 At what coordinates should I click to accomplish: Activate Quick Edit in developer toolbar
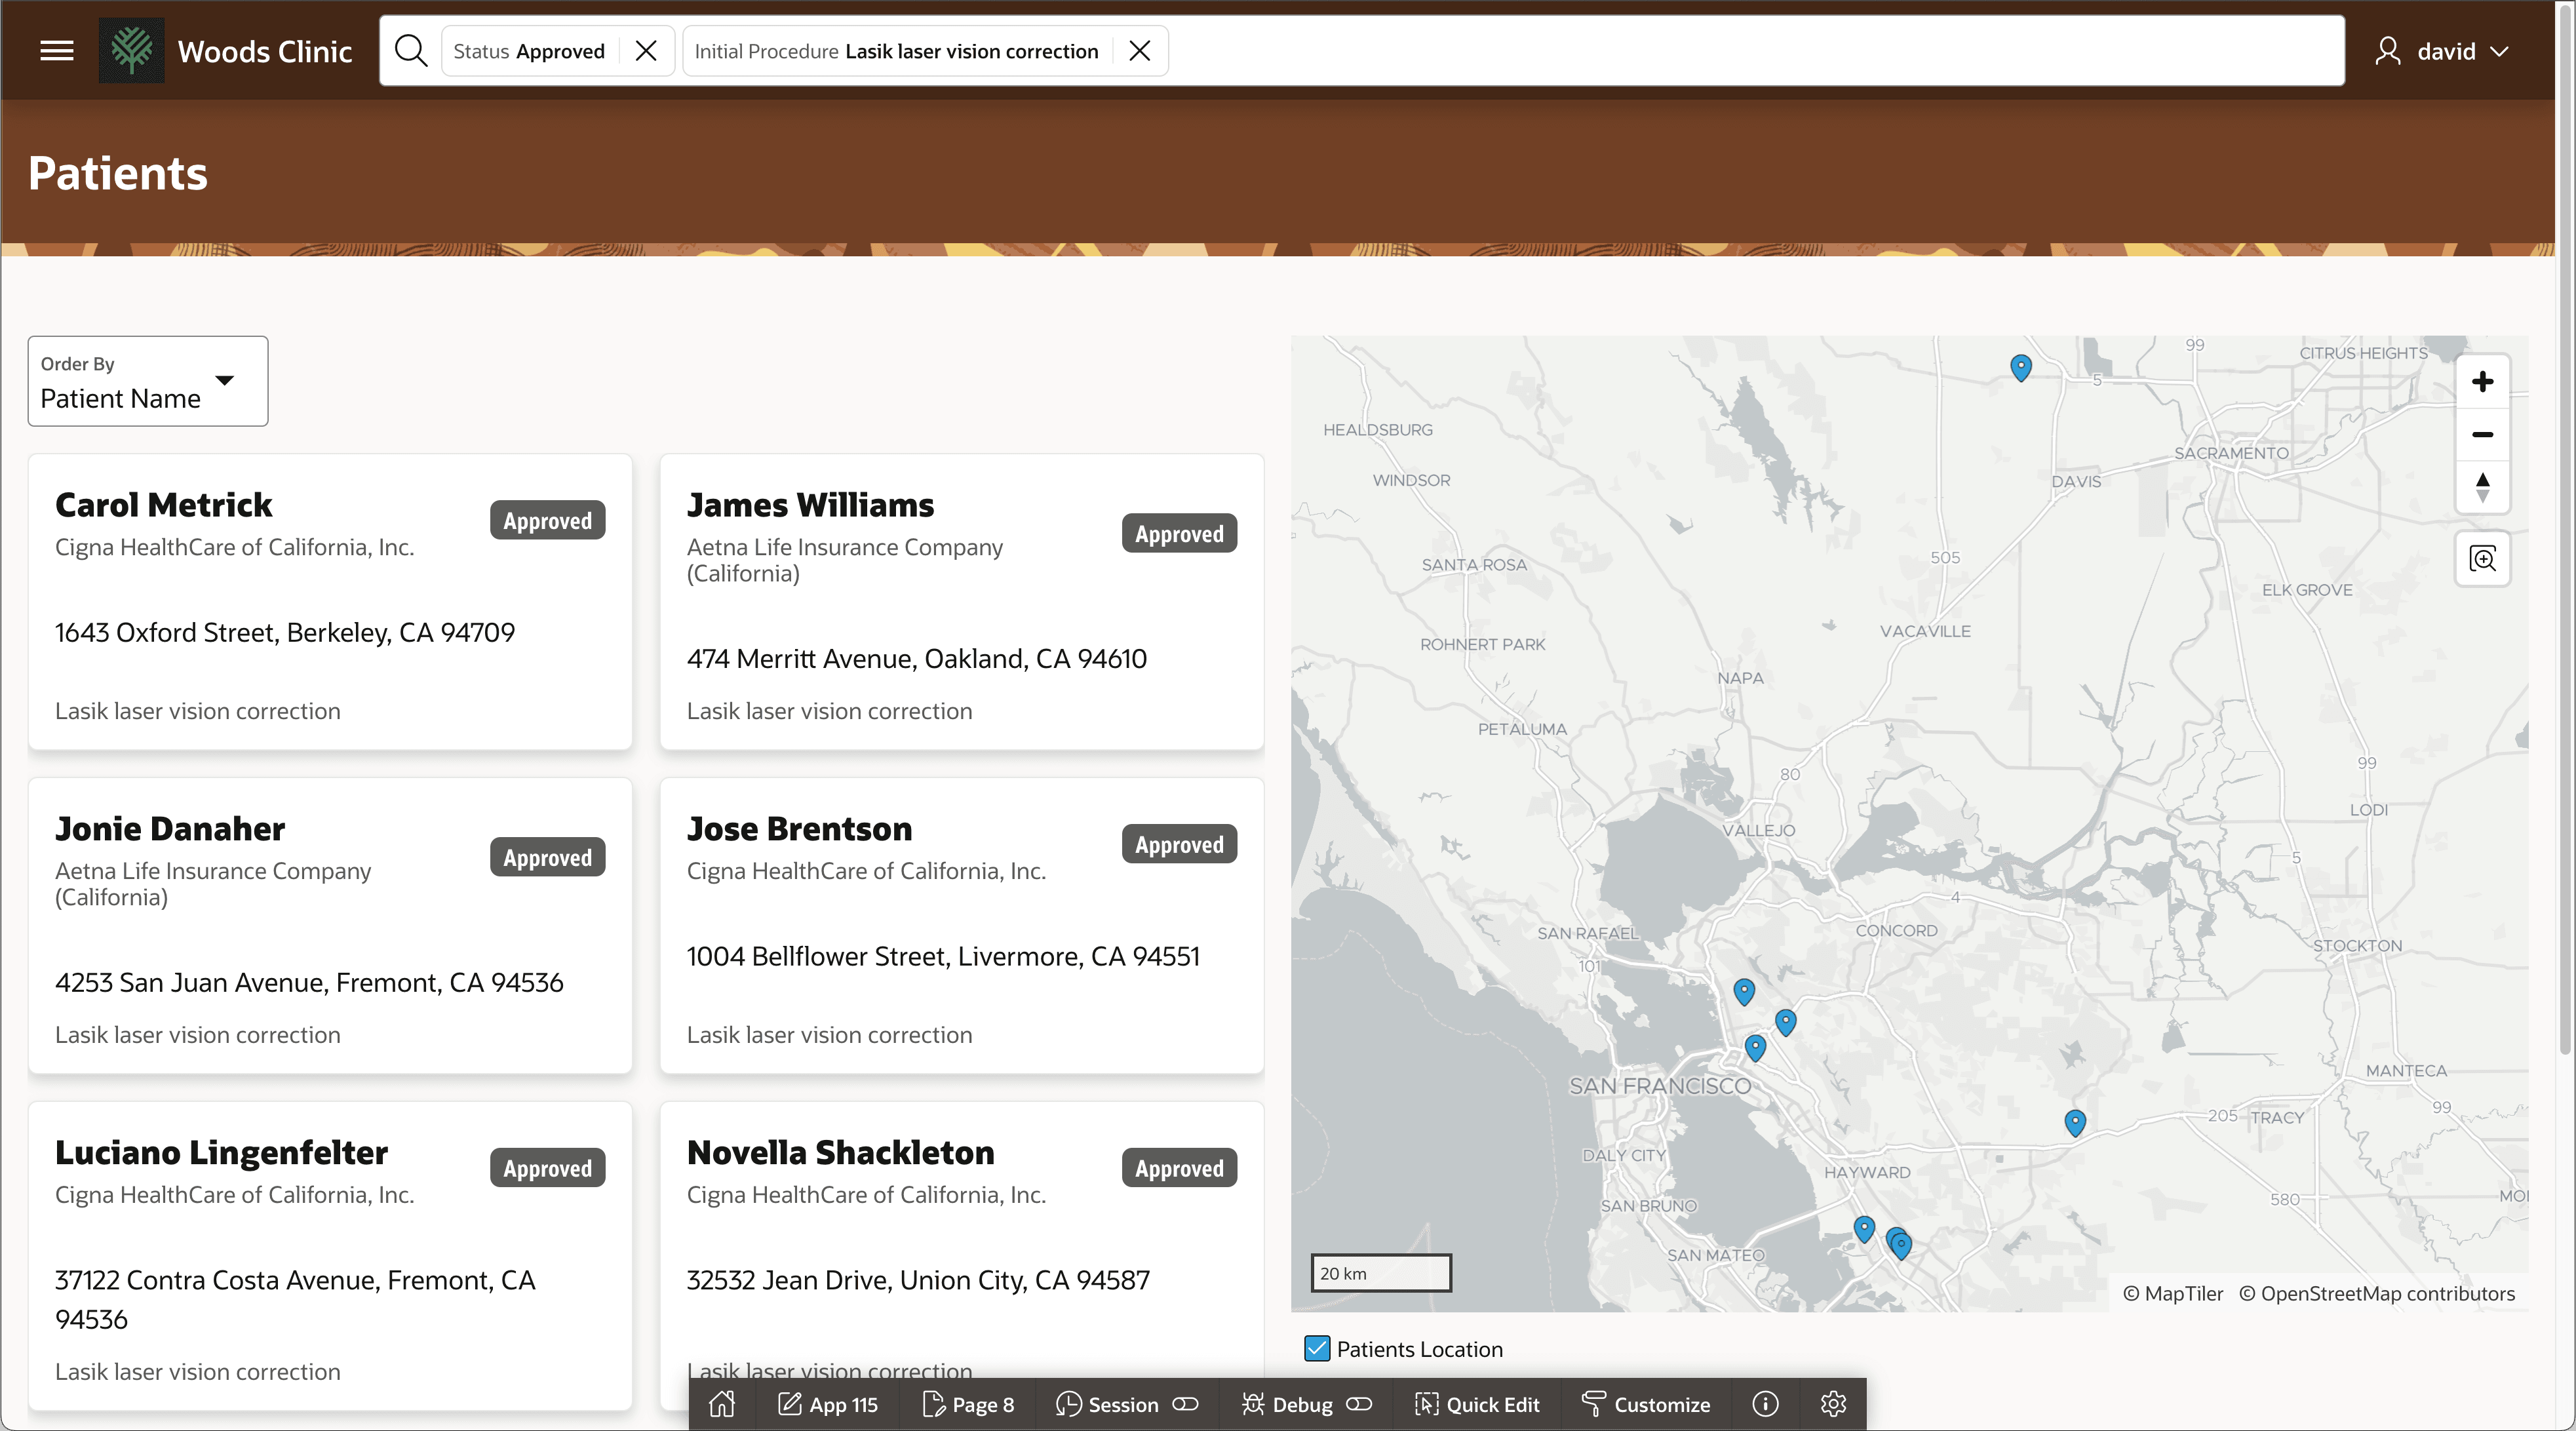point(1477,1404)
